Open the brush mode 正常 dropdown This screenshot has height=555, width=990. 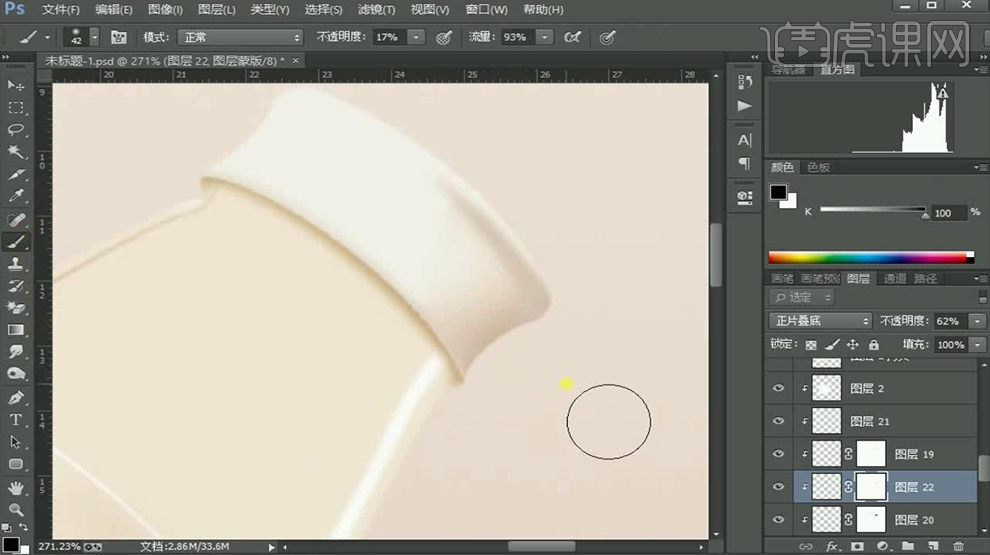[x=239, y=37]
